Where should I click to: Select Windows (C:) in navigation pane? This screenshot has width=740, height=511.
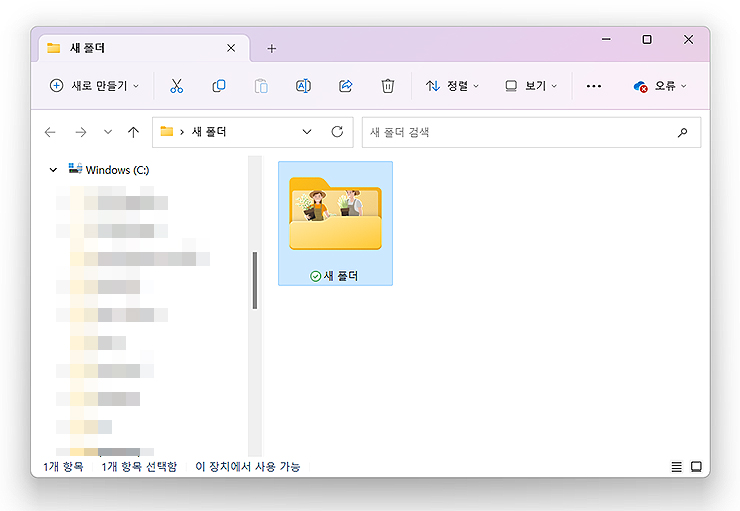[x=109, y=169]
